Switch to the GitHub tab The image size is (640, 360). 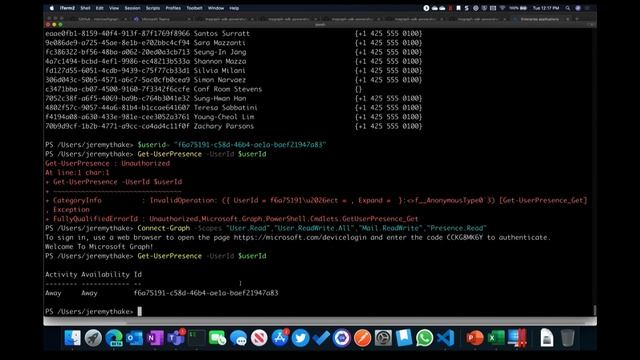pyautogui.click(x=100, y=19)
